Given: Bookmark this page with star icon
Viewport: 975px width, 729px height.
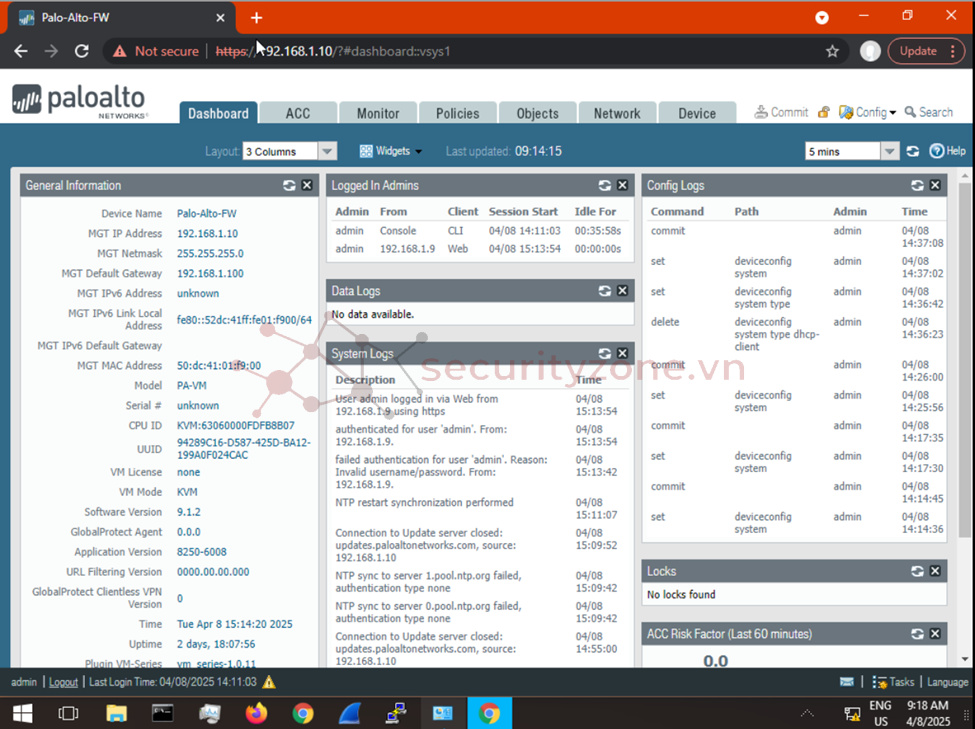Looking at the screenshot, I should coord(833,51).
